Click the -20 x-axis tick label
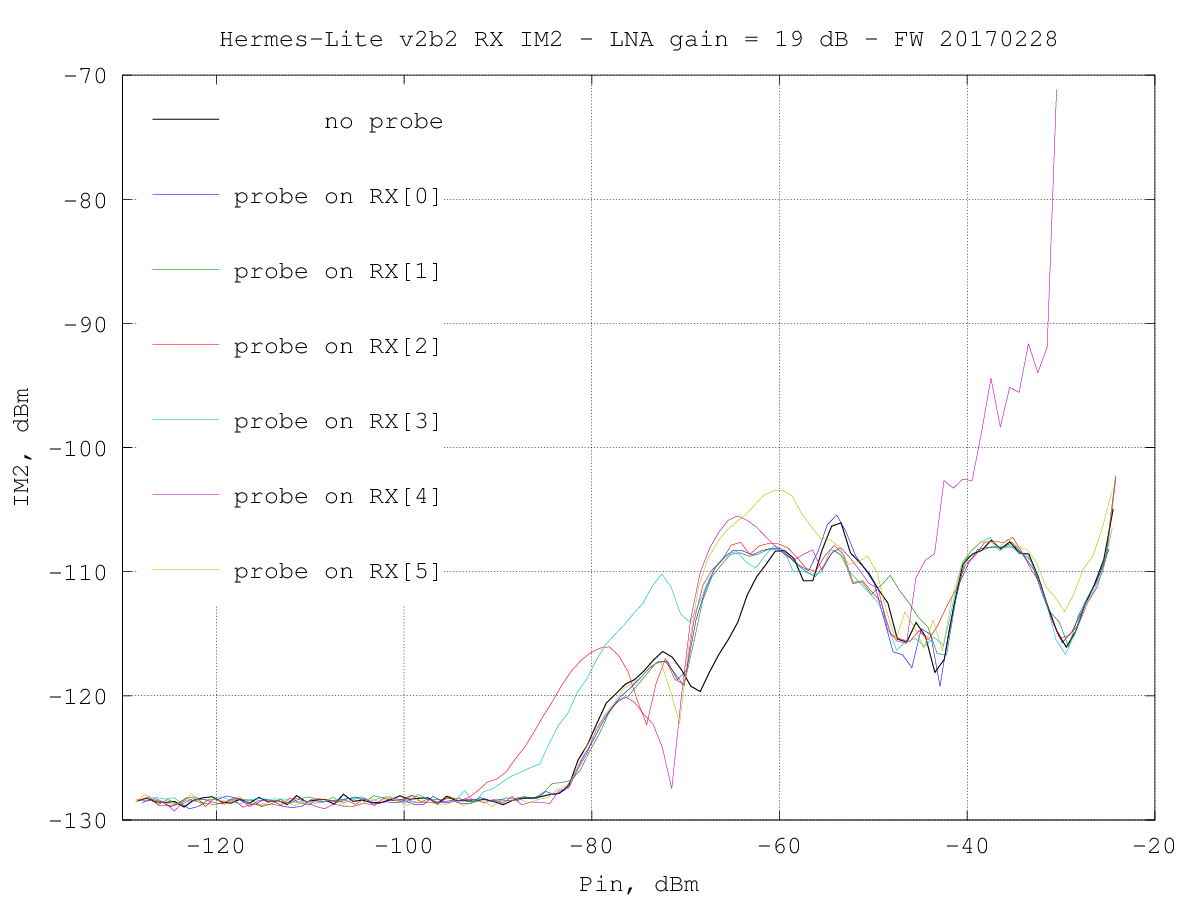 pos(1156,846)
